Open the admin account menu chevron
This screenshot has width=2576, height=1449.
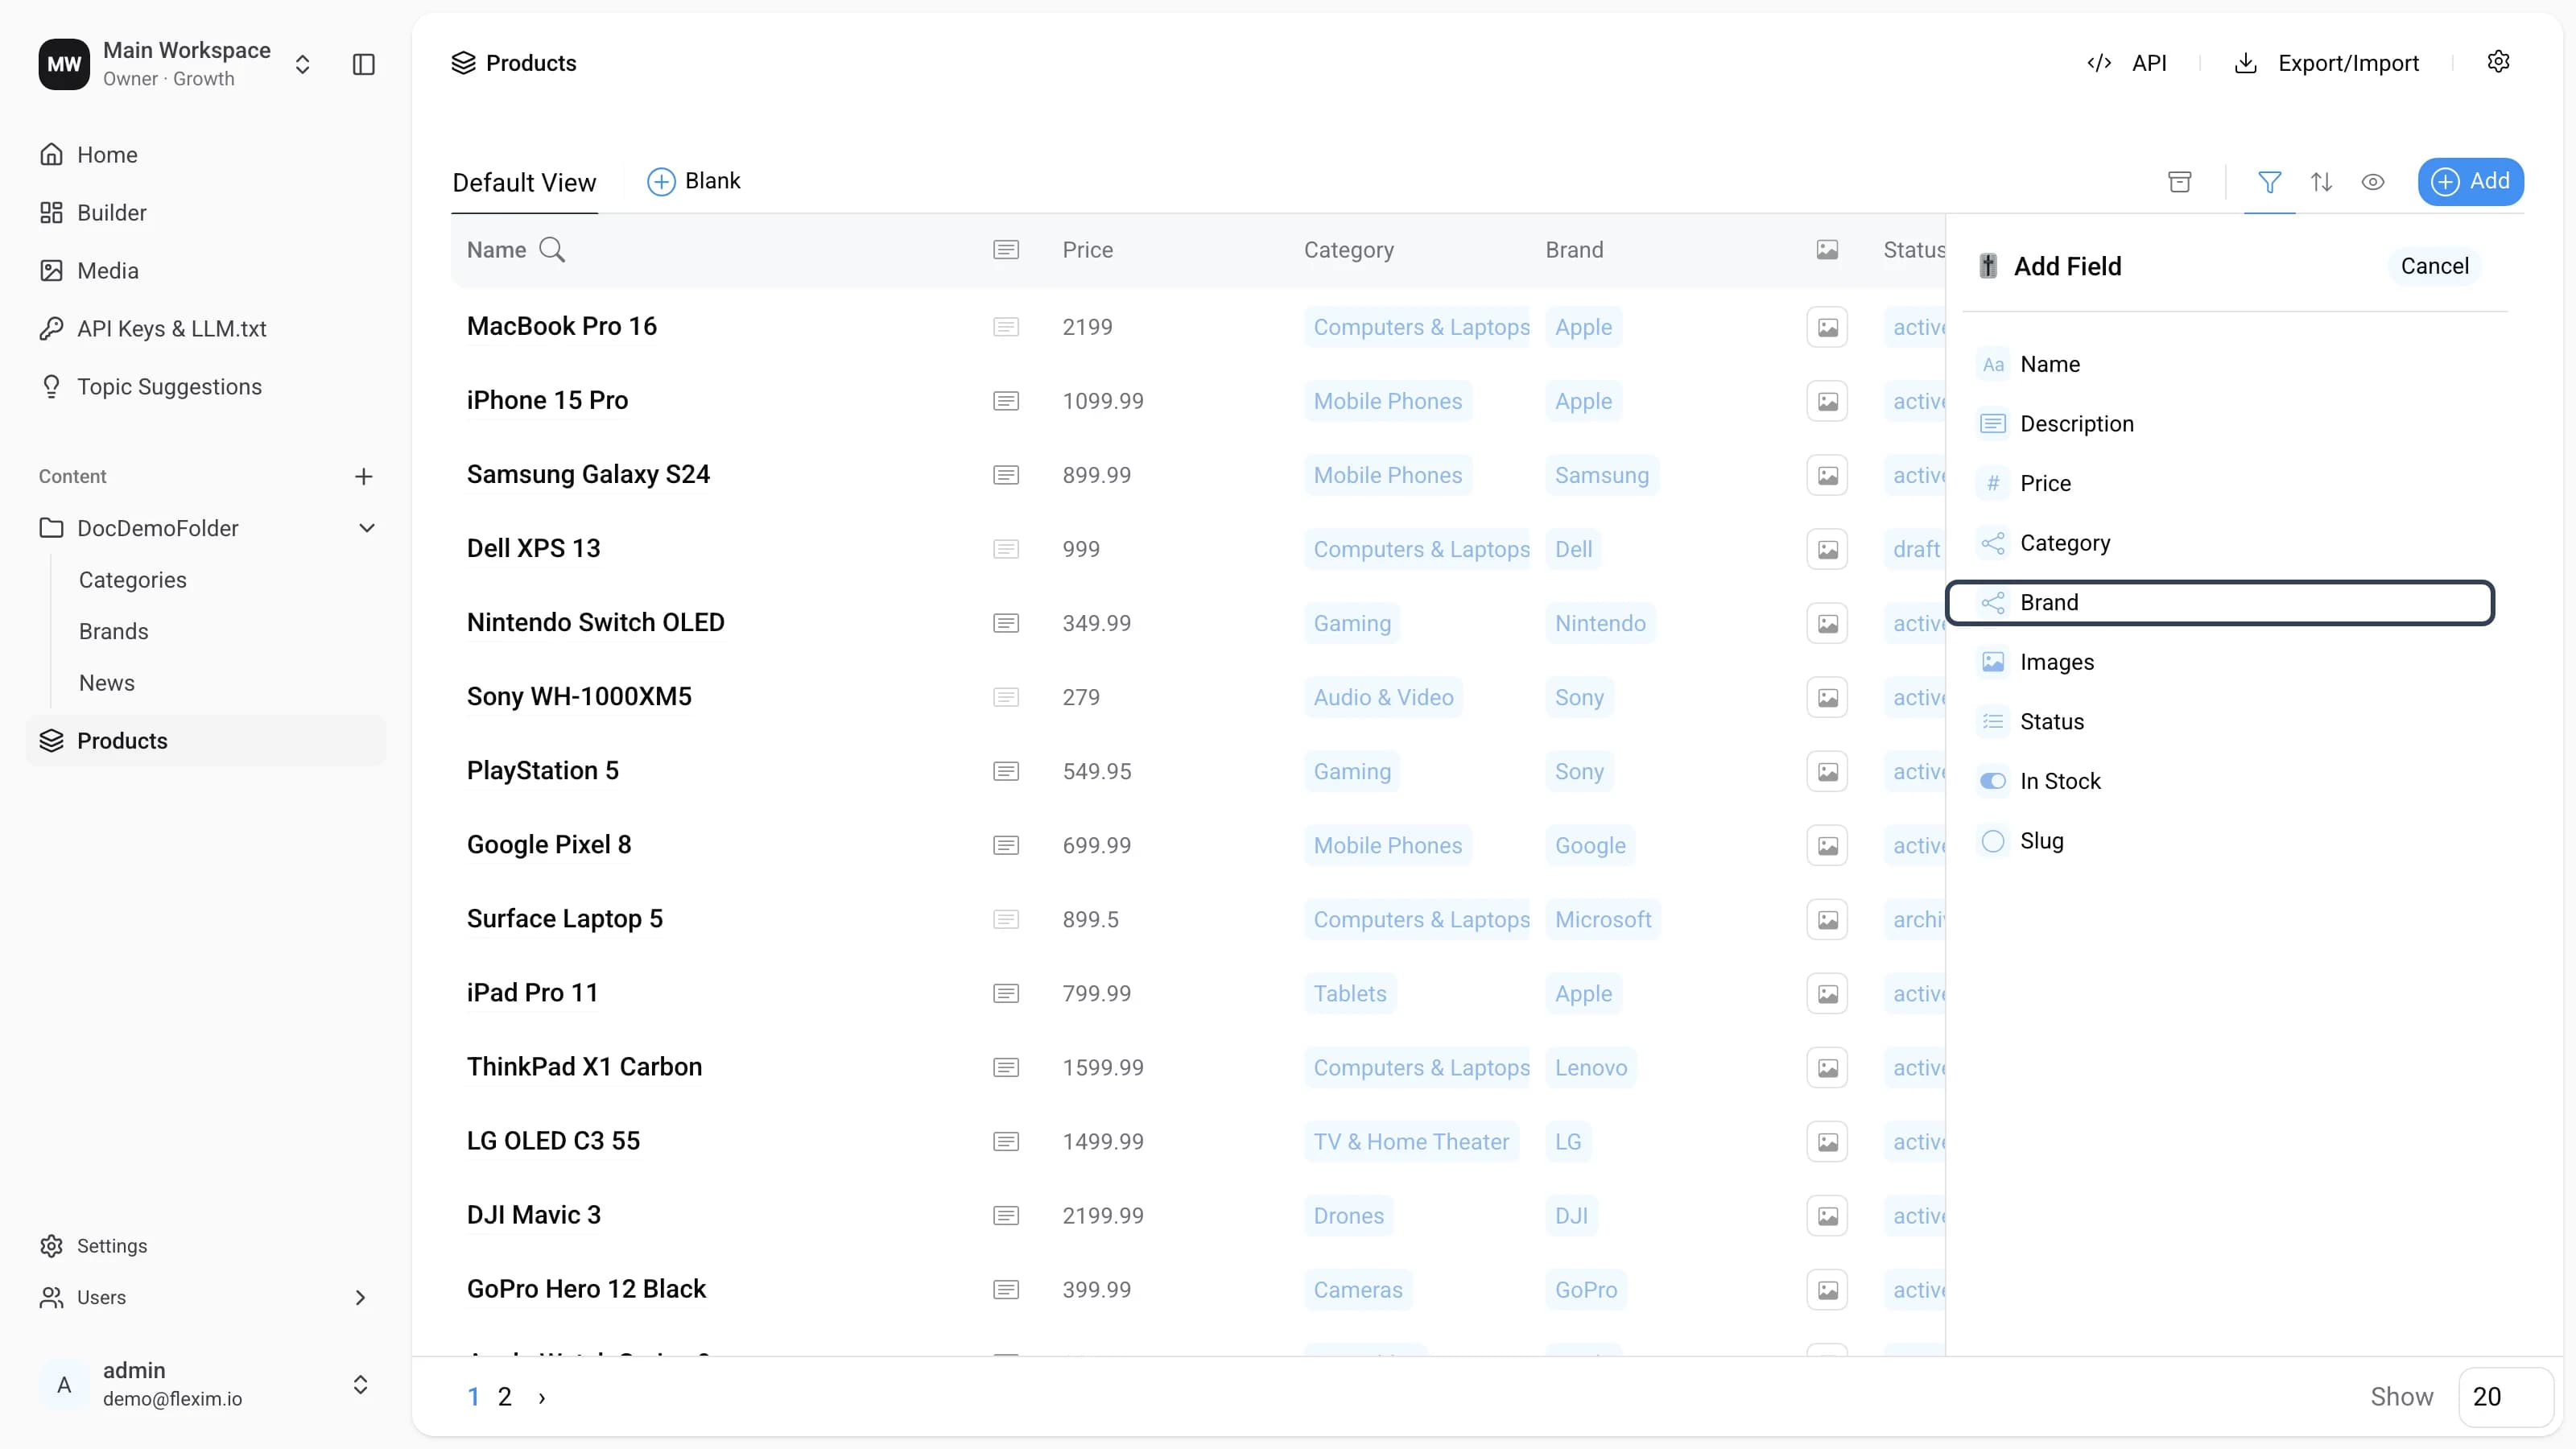pos(360,1385)
